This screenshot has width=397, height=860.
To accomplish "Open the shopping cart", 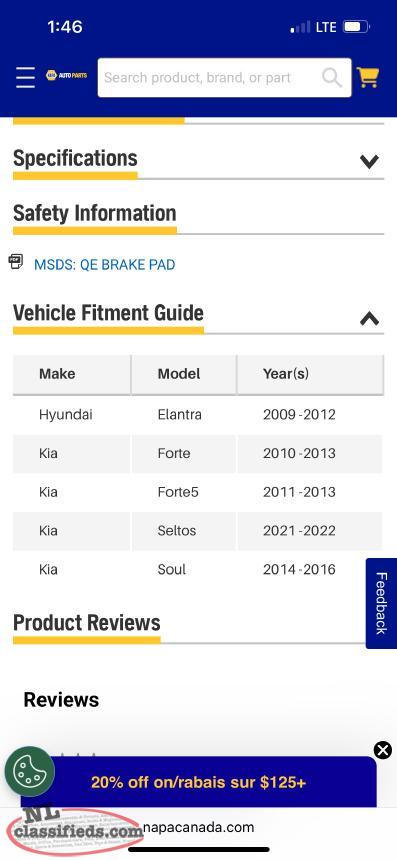I will [x=368, y=77].
